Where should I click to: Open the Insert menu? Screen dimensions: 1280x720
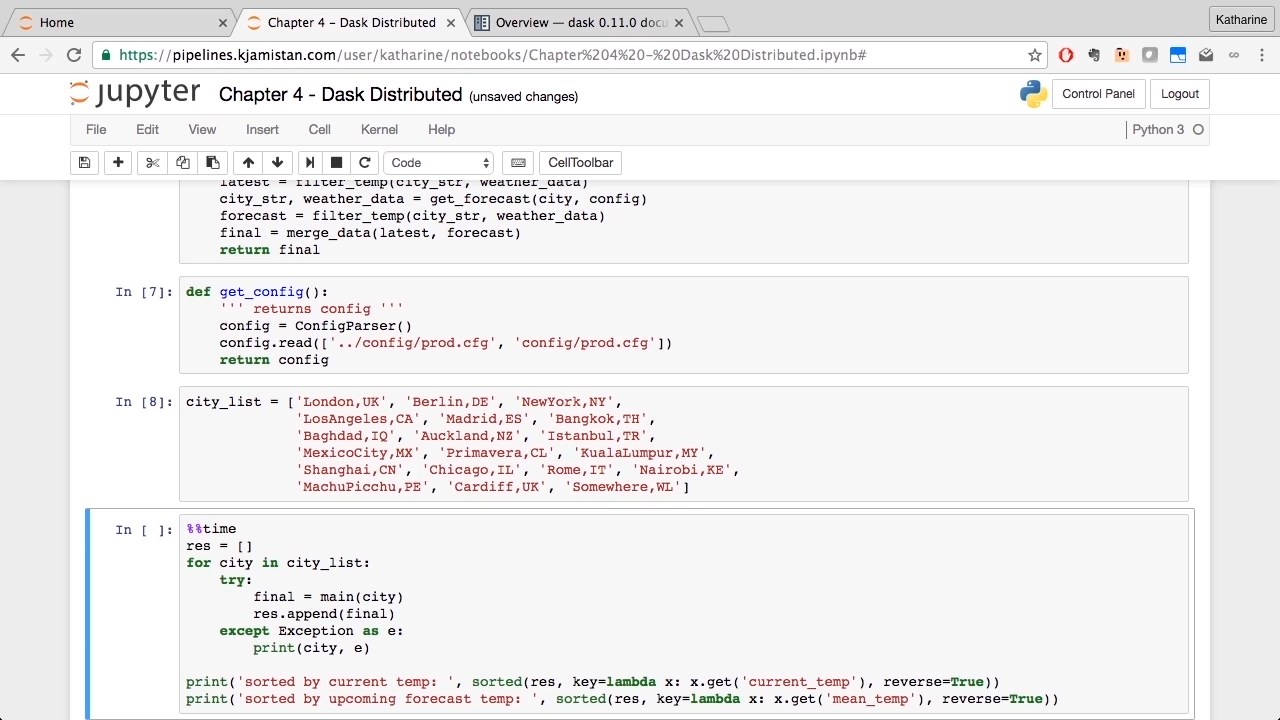click(262, 129)
